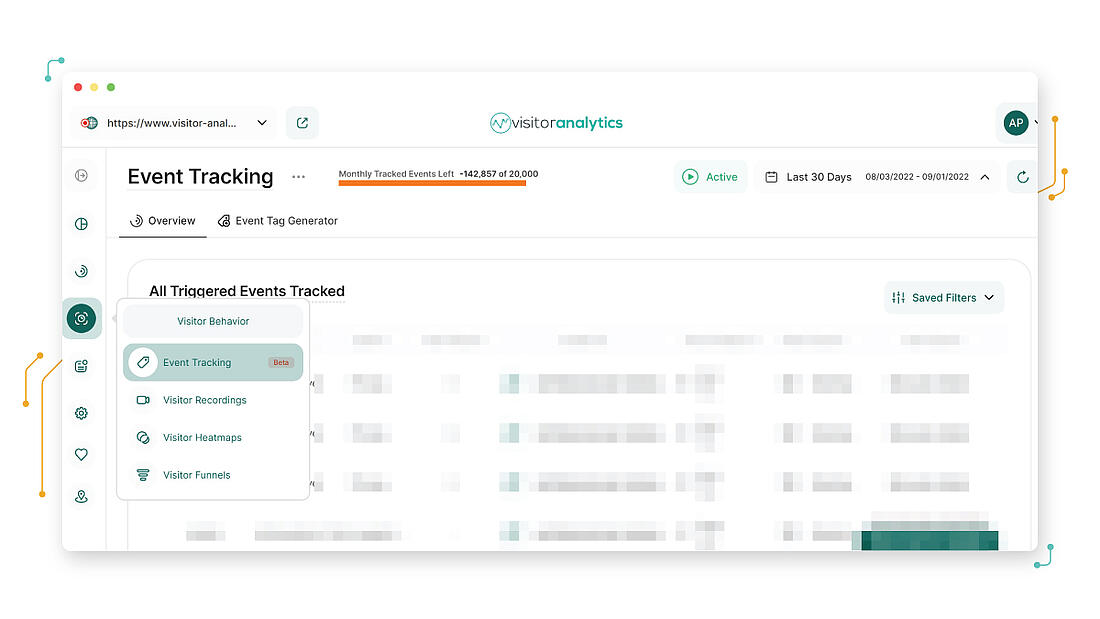Open website in new tab icon
Viewport: 1100px width, 619px height.
click(x=302, y=123)
